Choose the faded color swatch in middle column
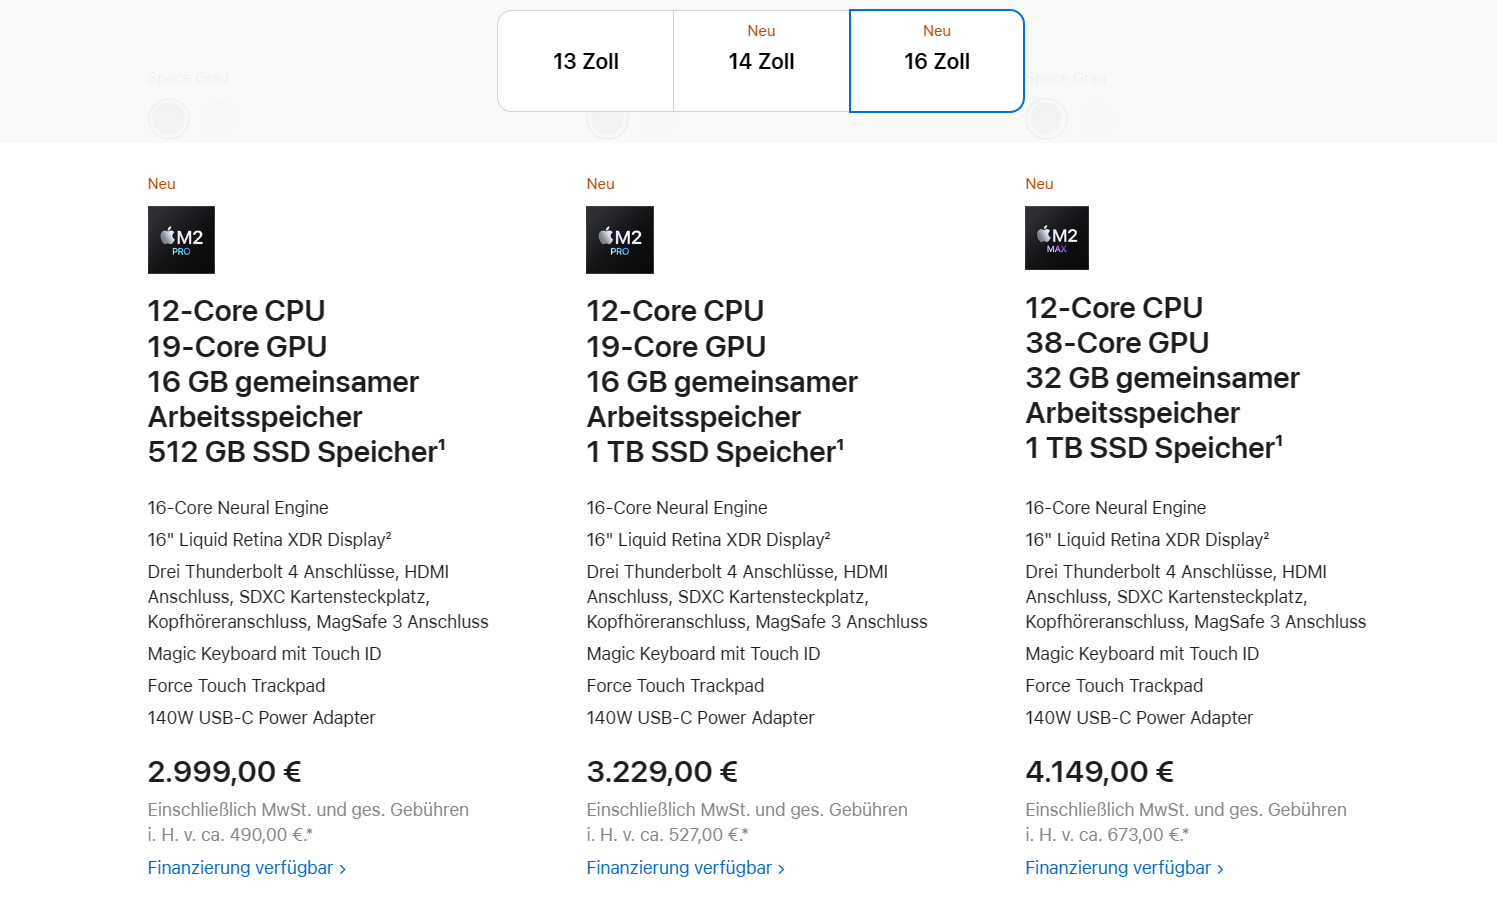The width and height of the screenshot is (1497, 914). 607,119
